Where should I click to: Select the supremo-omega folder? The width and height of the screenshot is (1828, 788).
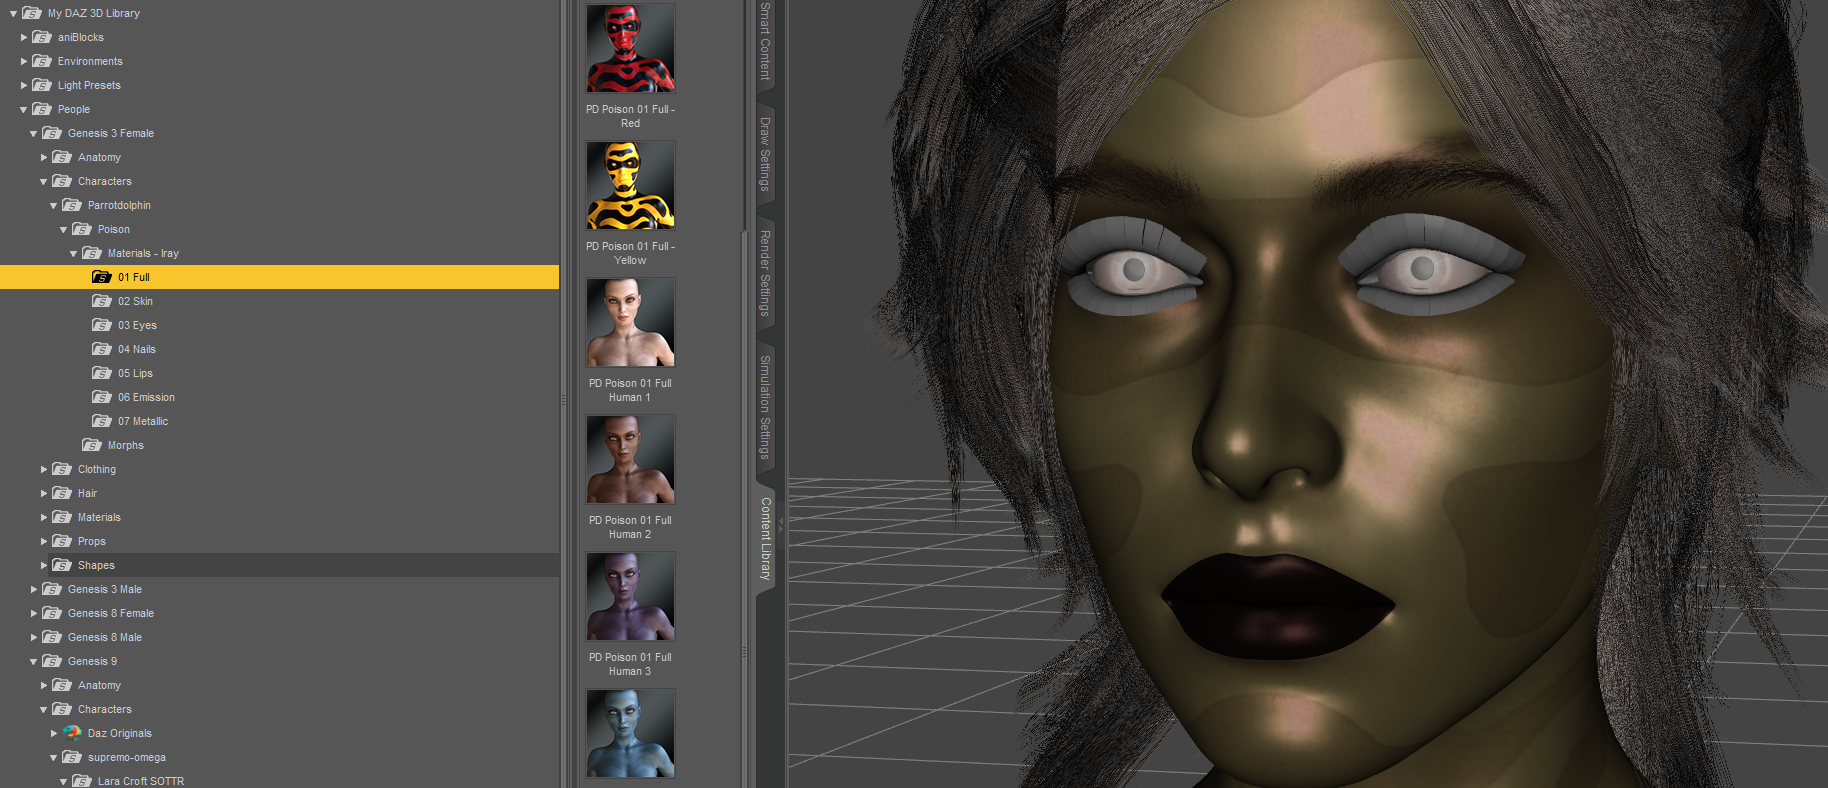[x=126, y=757]
